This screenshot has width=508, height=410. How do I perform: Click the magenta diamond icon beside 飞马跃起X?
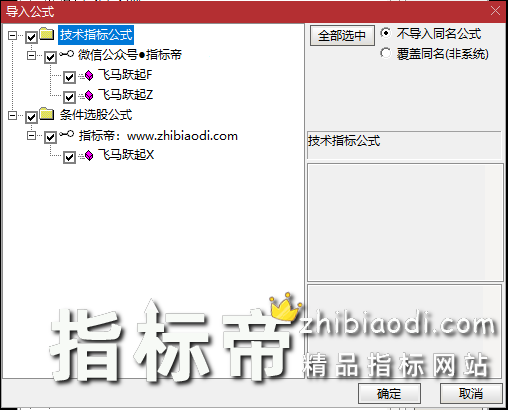[x=89, y=156]
